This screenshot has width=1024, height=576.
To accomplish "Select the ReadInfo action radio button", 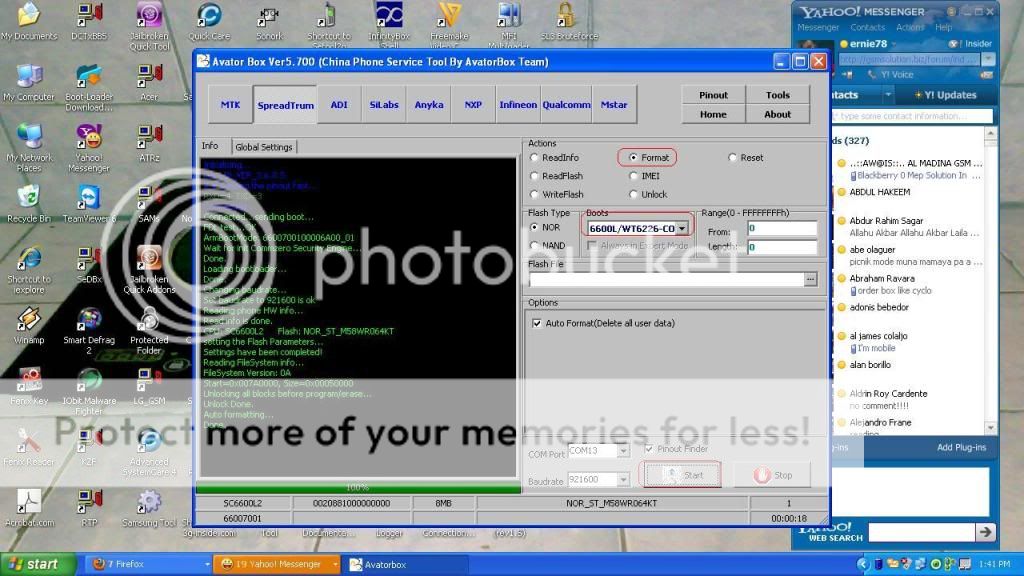I will click(x=536, y=158).
